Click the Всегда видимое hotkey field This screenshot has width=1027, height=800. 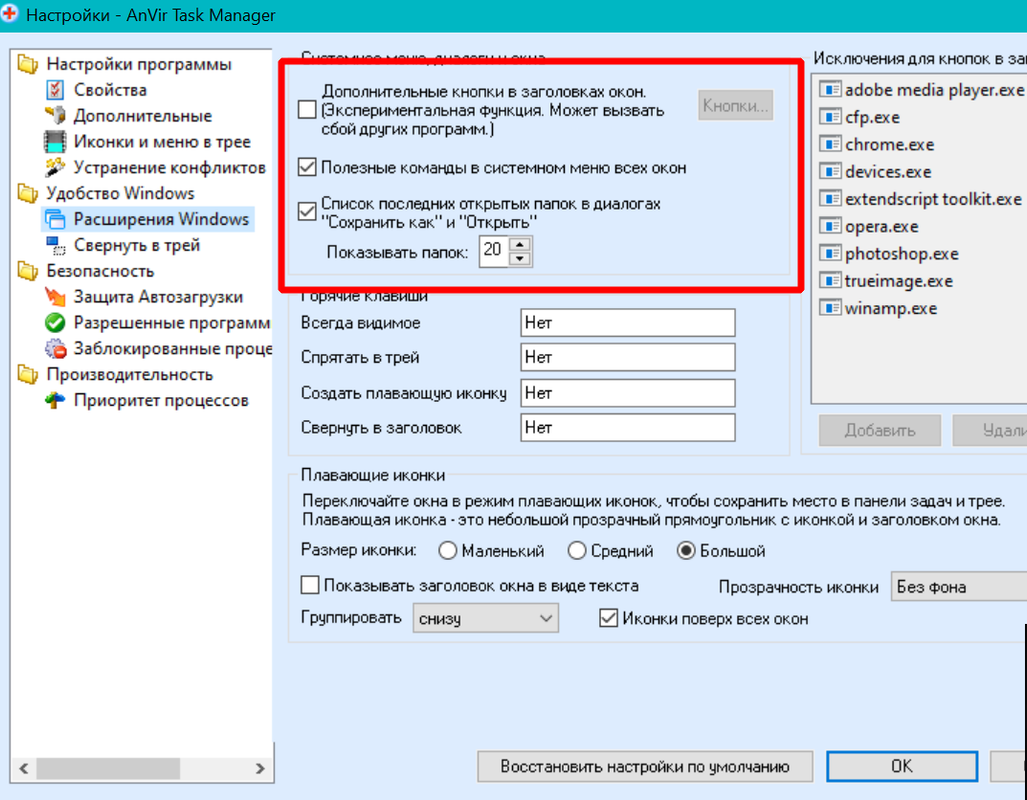click(627, 323)
